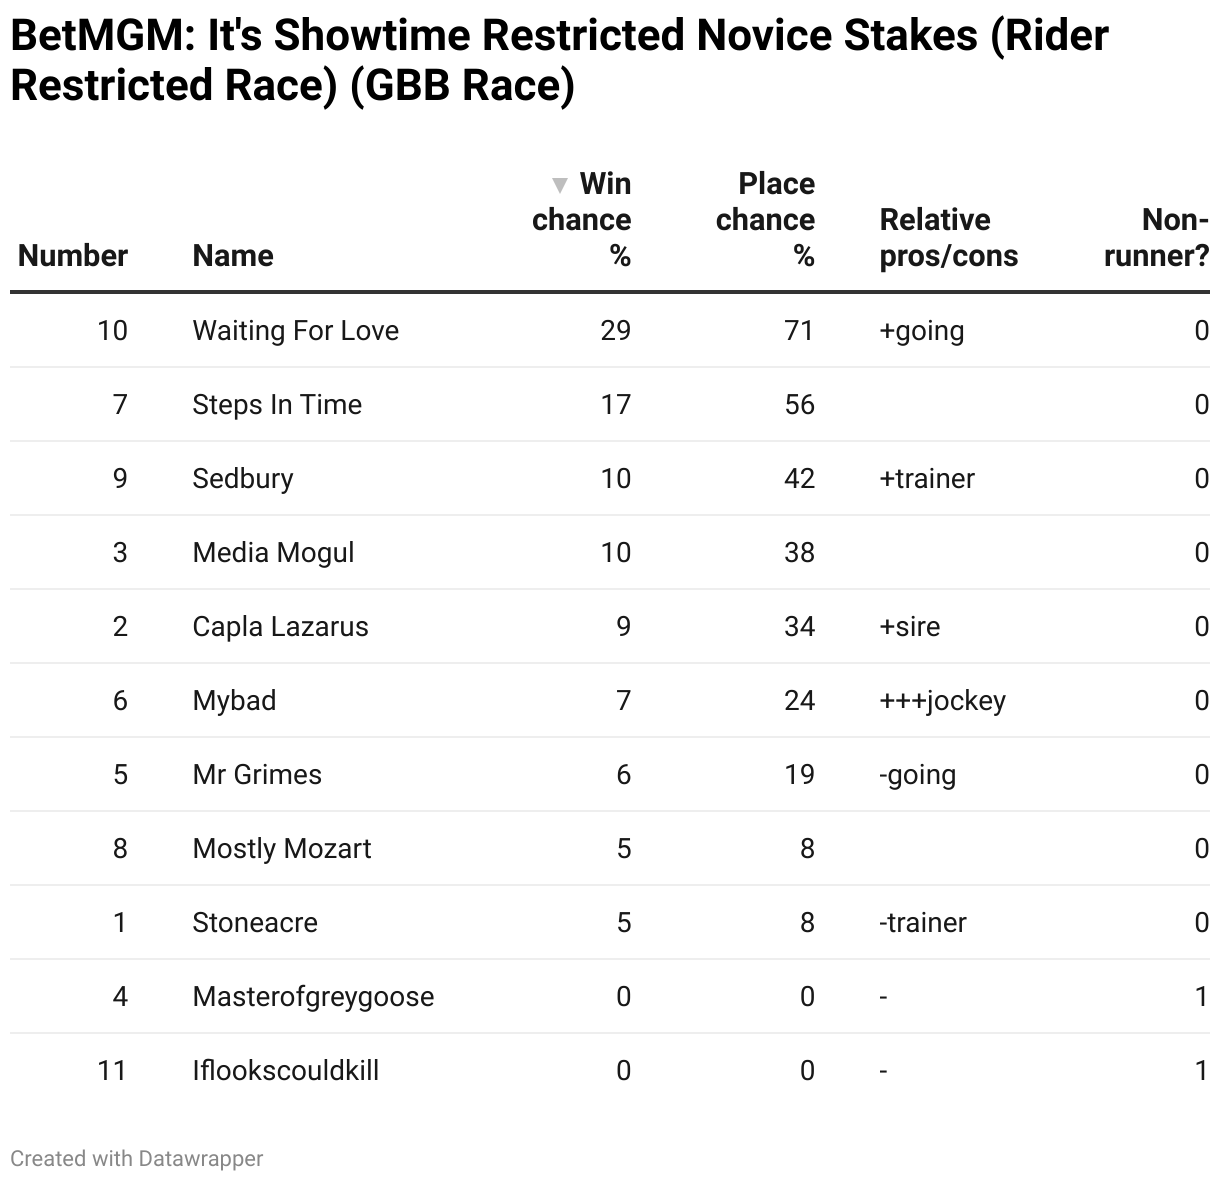The image size is (1220, 1182).
Task: Select the Waiting For Love row name
Action: point(296,331)
